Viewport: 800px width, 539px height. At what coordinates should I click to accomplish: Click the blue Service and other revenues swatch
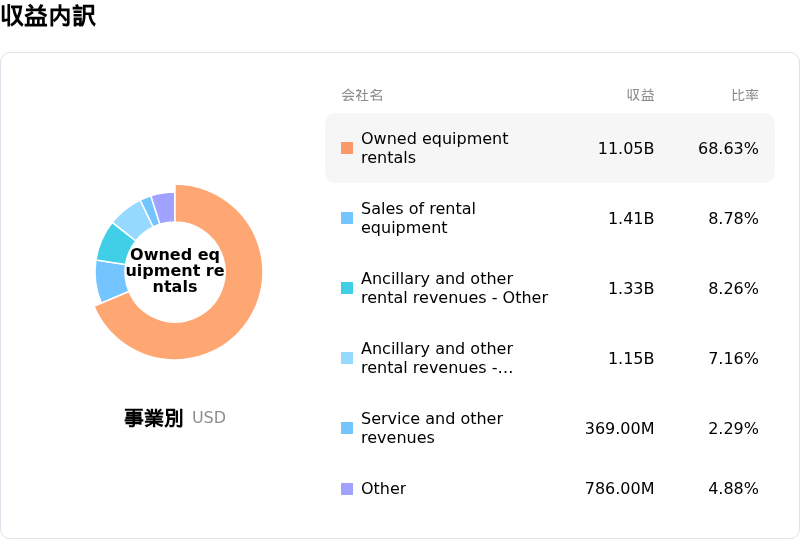click(347, 428)
